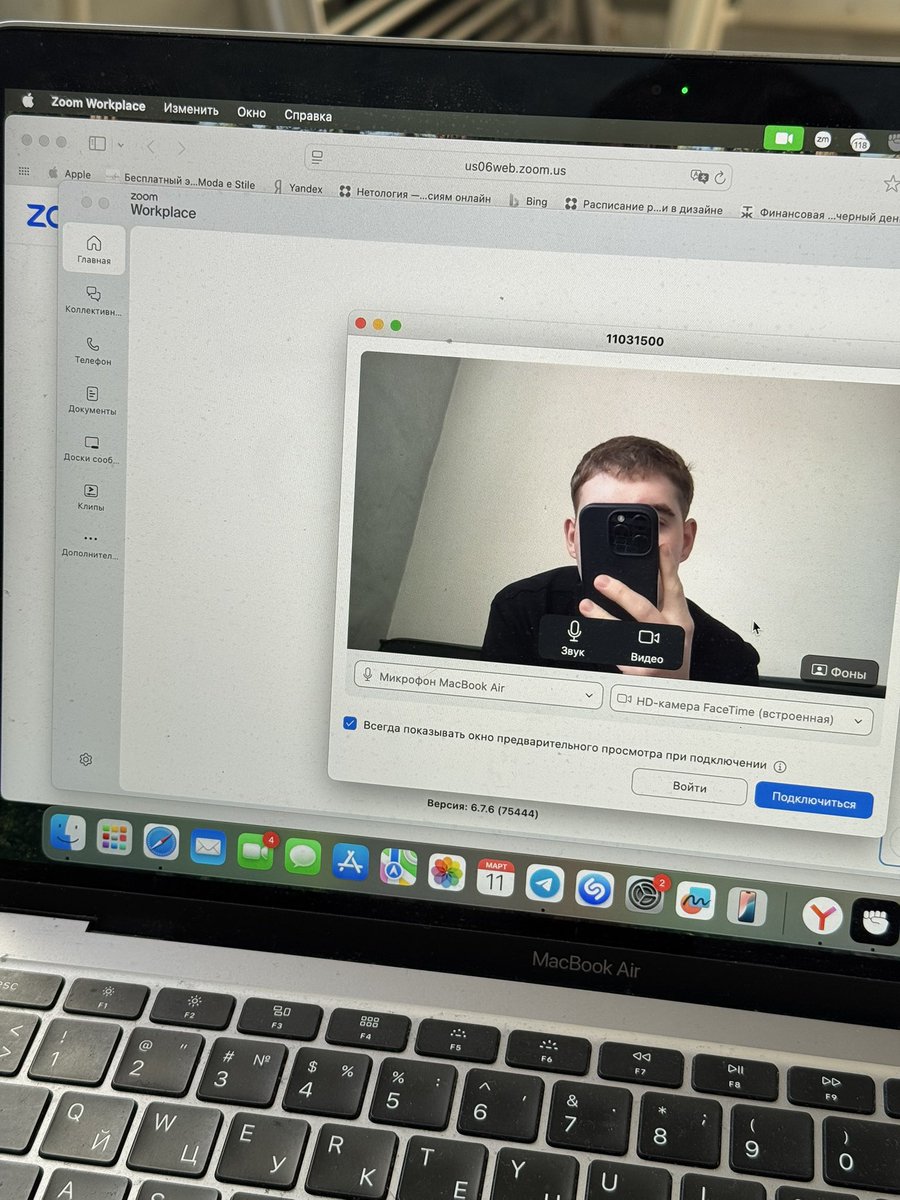Open Shazam from the Dock
The image size is (900, 1200).
pyautogui.click(x=595, y=888)
